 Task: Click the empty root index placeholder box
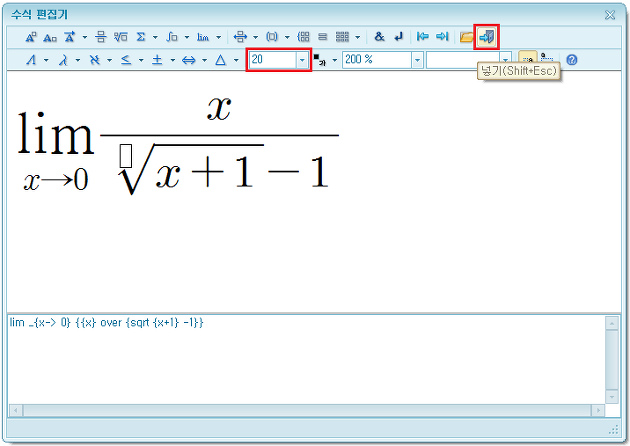[126, 155]
